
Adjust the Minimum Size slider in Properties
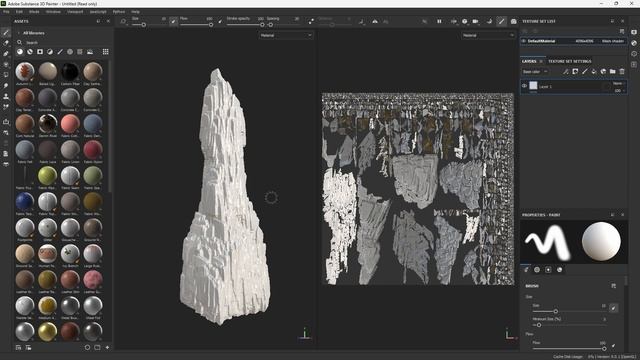pos(569,325)
